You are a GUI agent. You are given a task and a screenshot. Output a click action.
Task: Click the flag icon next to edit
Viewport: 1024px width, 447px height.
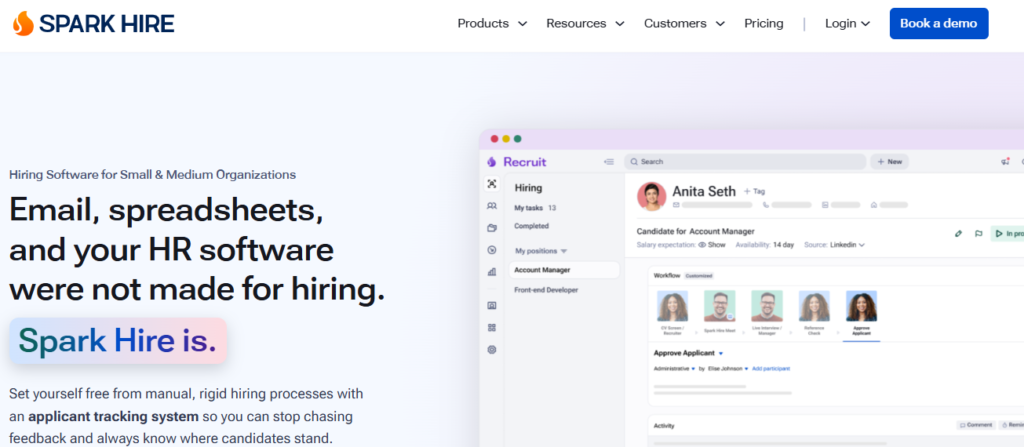tap(978, 233)
